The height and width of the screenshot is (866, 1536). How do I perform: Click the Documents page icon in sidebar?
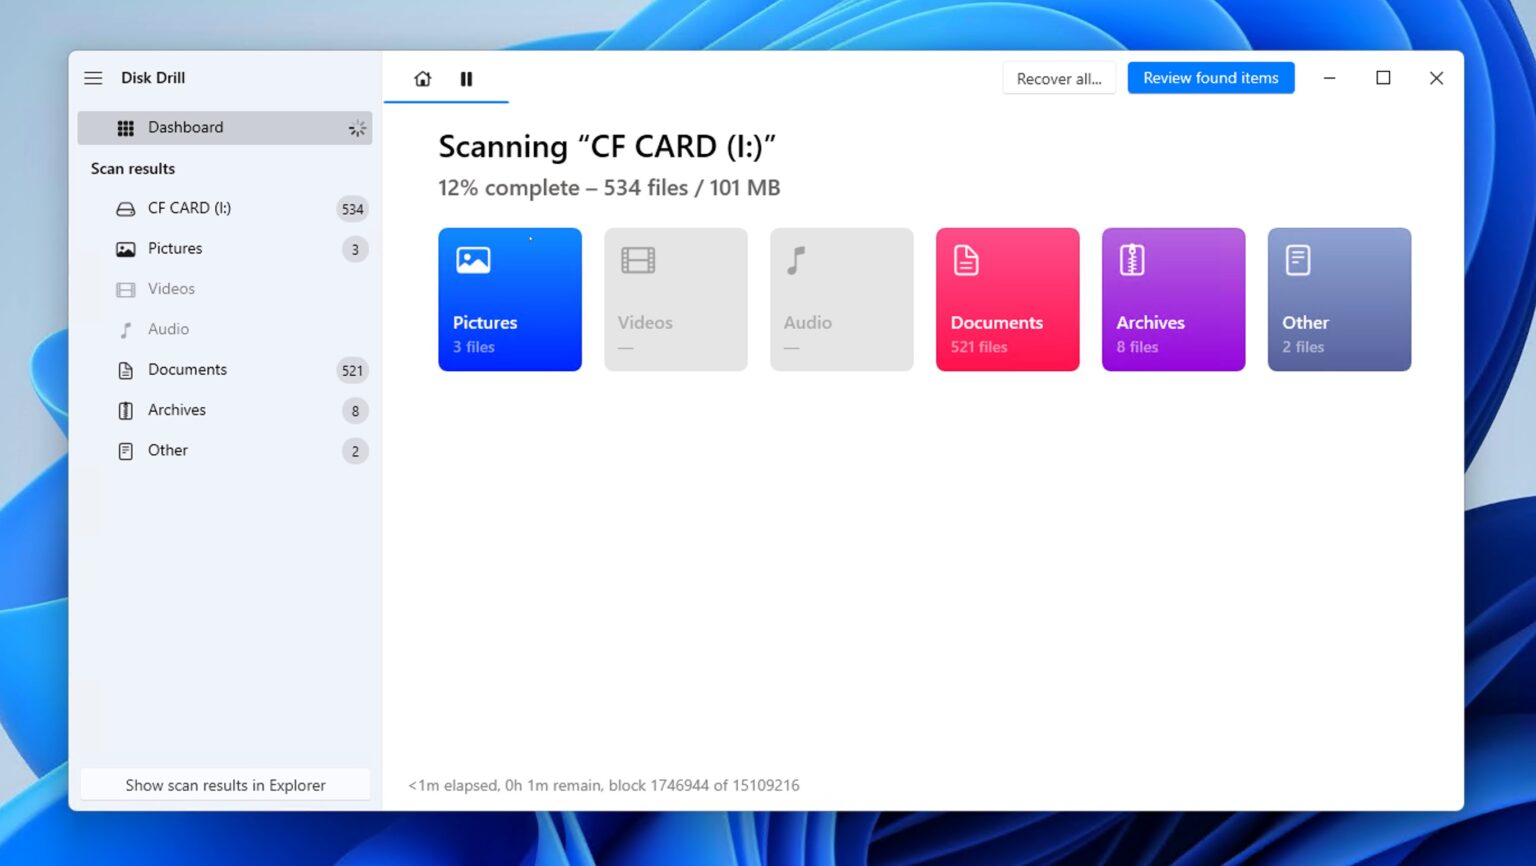pos(125,370)
